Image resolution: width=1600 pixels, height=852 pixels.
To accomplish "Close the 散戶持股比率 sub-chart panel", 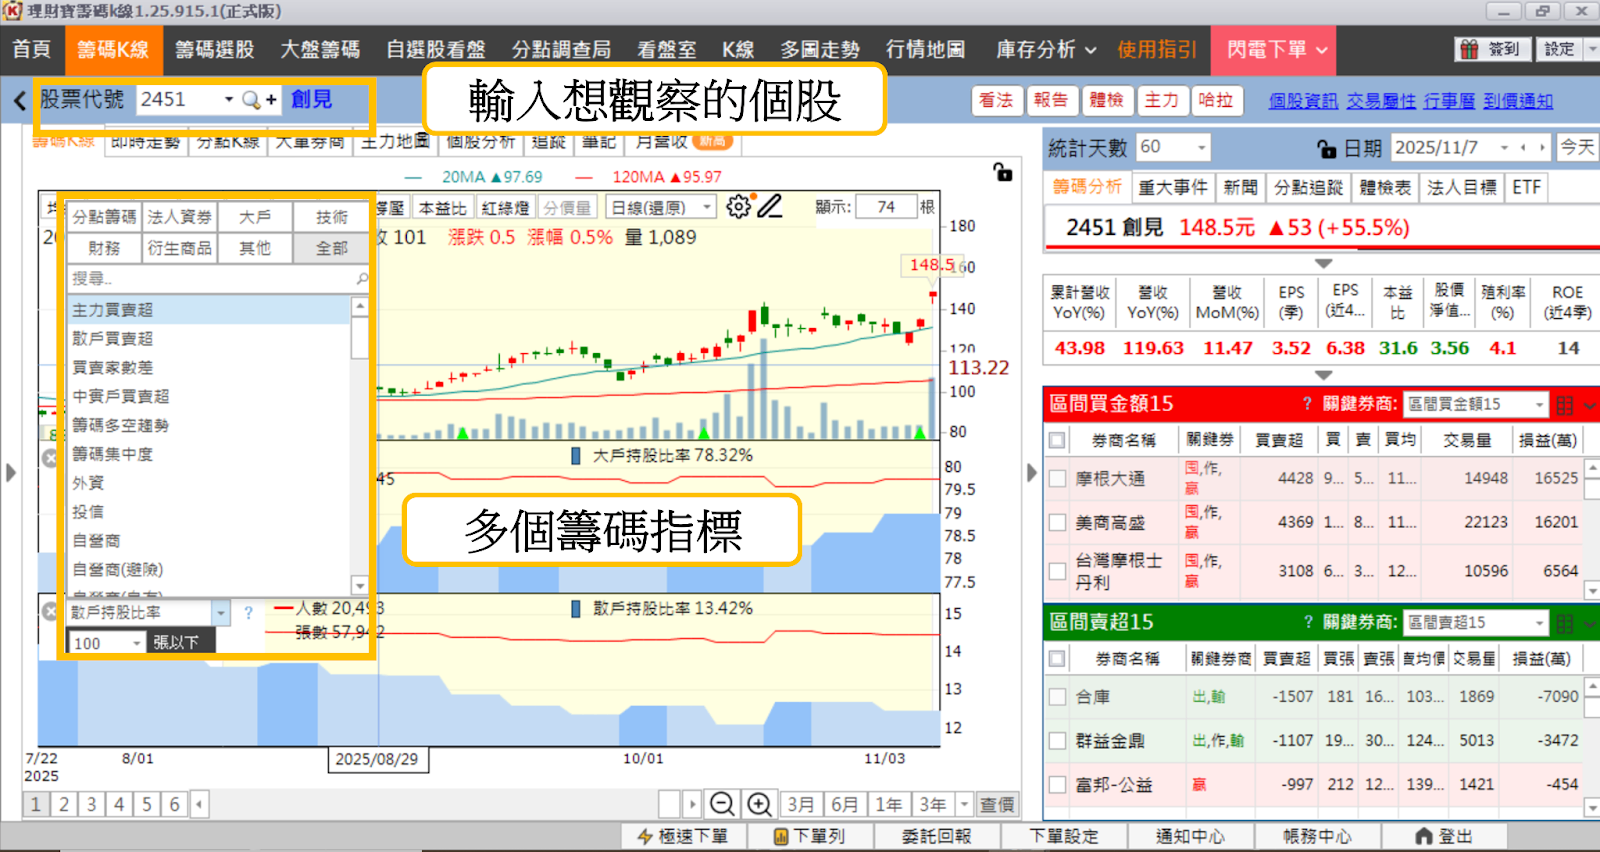I will [x=50, y=611].
